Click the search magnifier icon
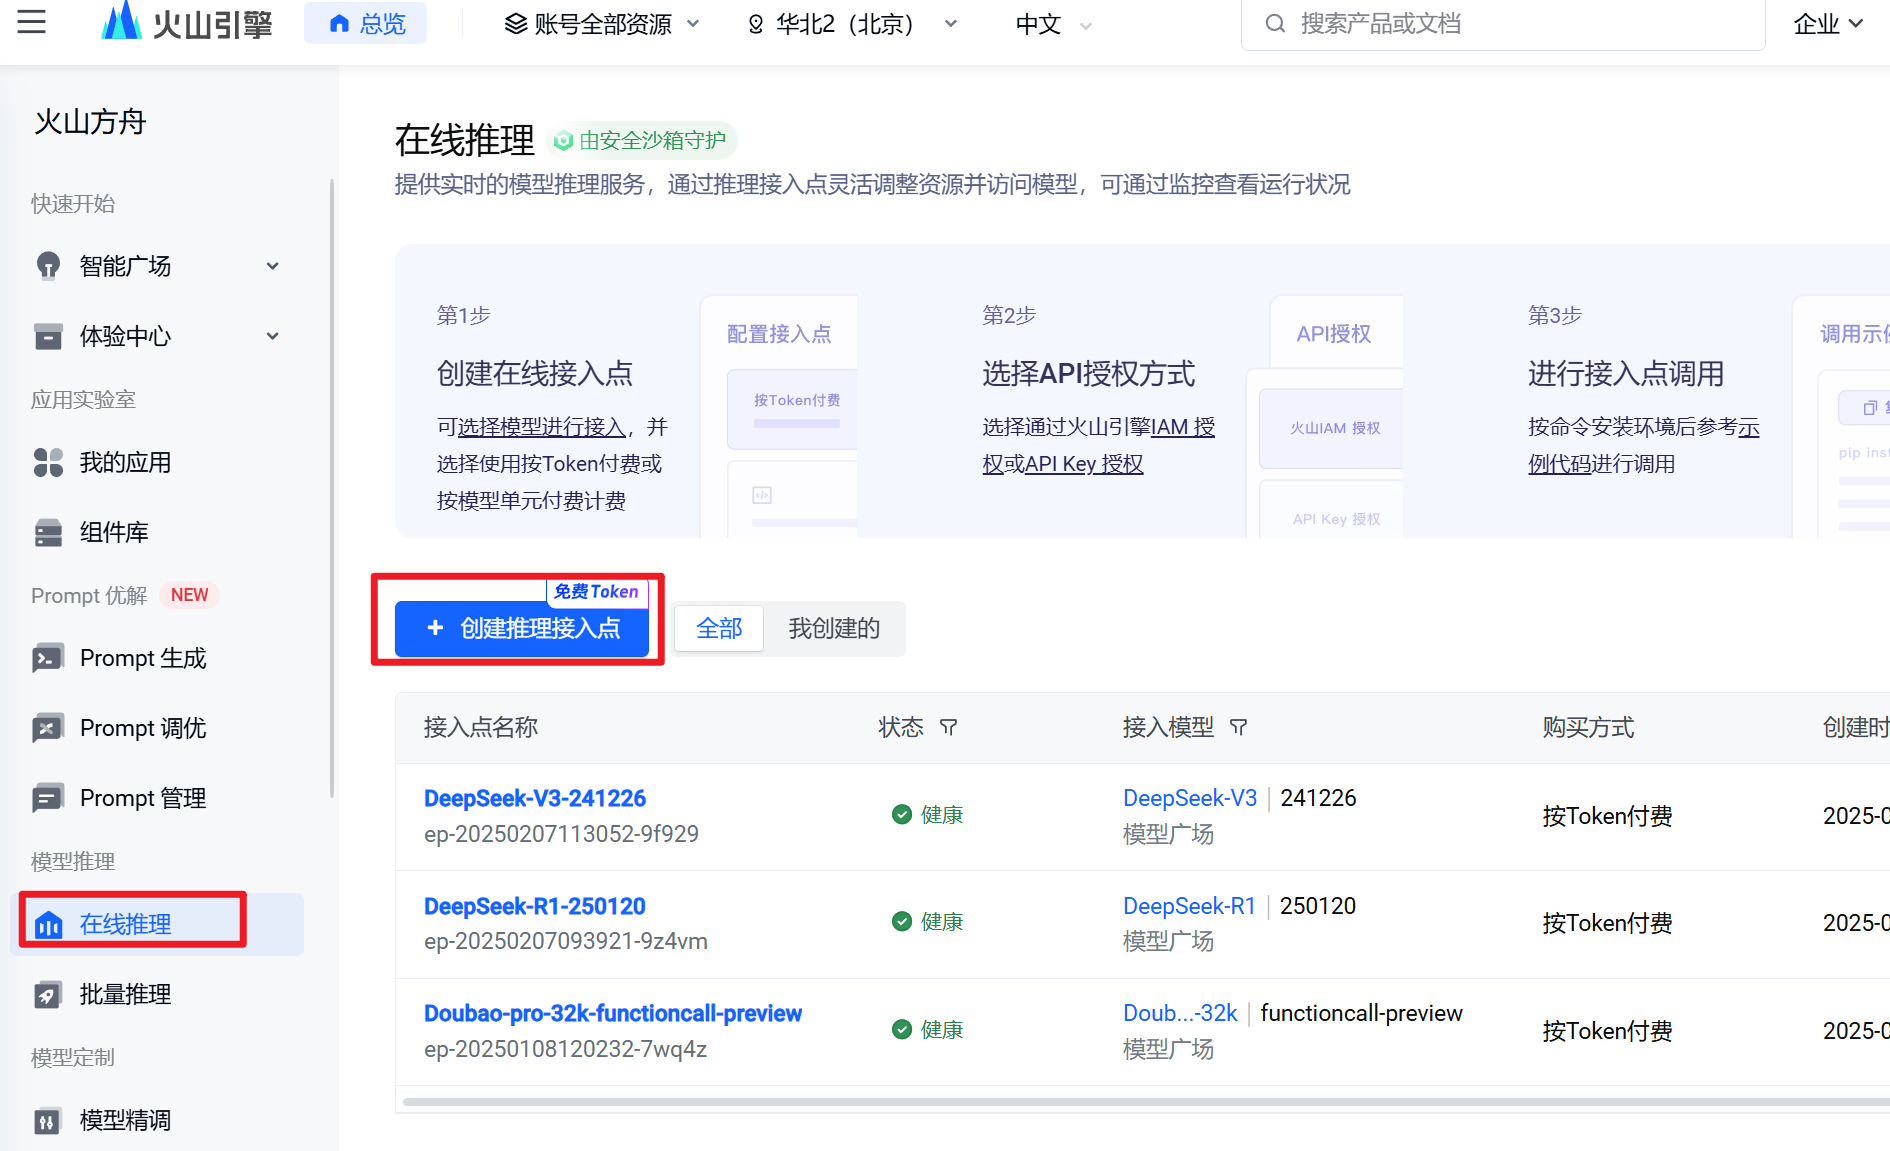Screen dimensions: 1890x1151 [x=1275, y=23]
